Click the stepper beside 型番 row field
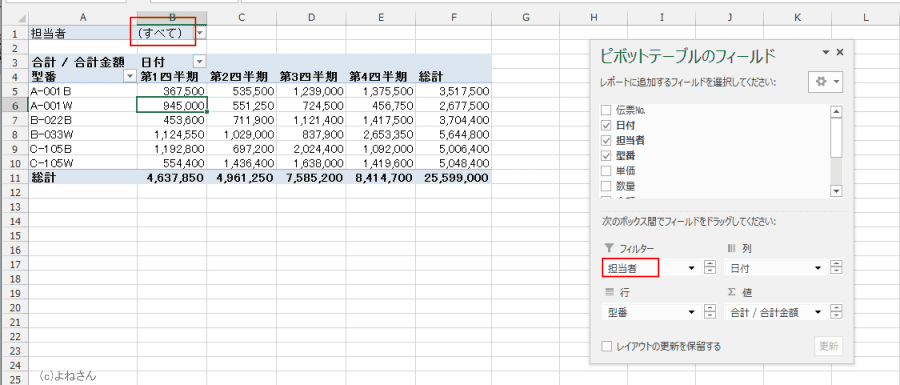The width and height of the screenshot is (900, 385). [x=711, y=312]
